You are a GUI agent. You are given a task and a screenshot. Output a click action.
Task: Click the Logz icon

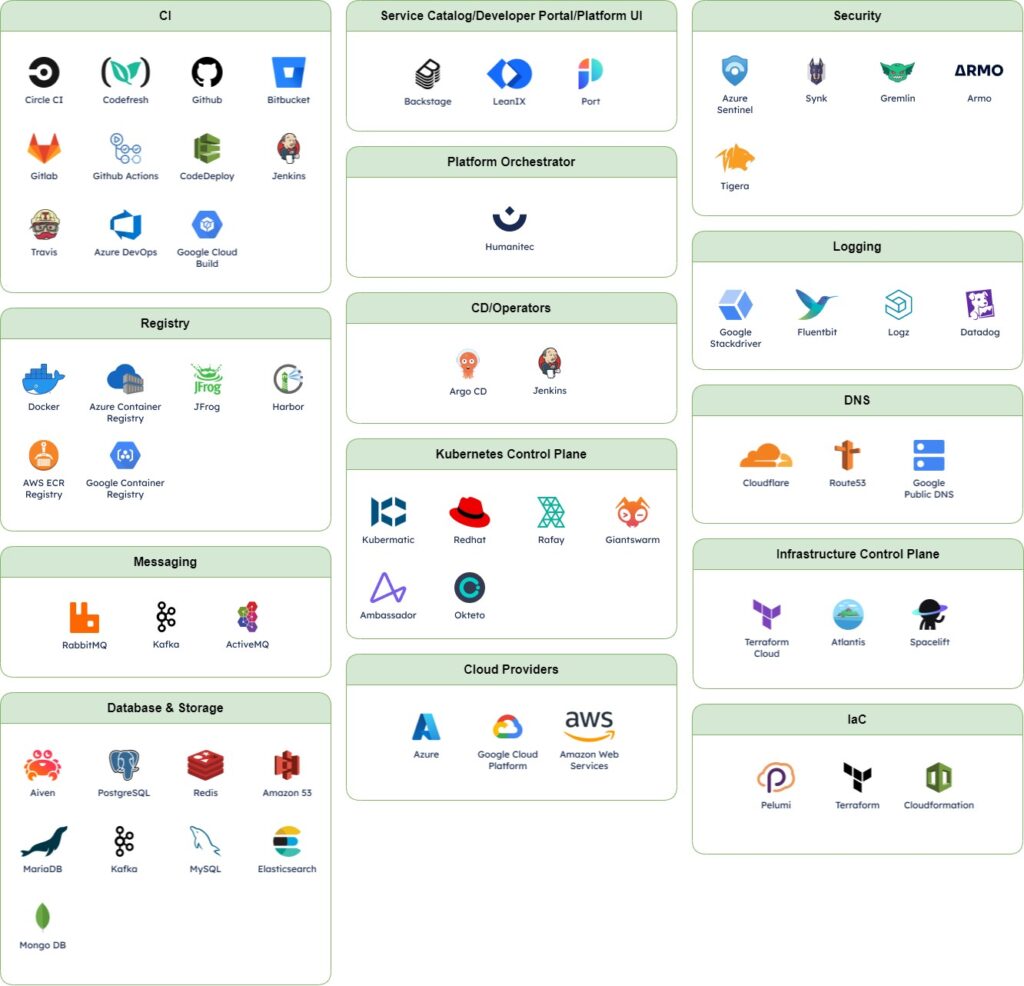pyautogui.click(x=898, y=305)
